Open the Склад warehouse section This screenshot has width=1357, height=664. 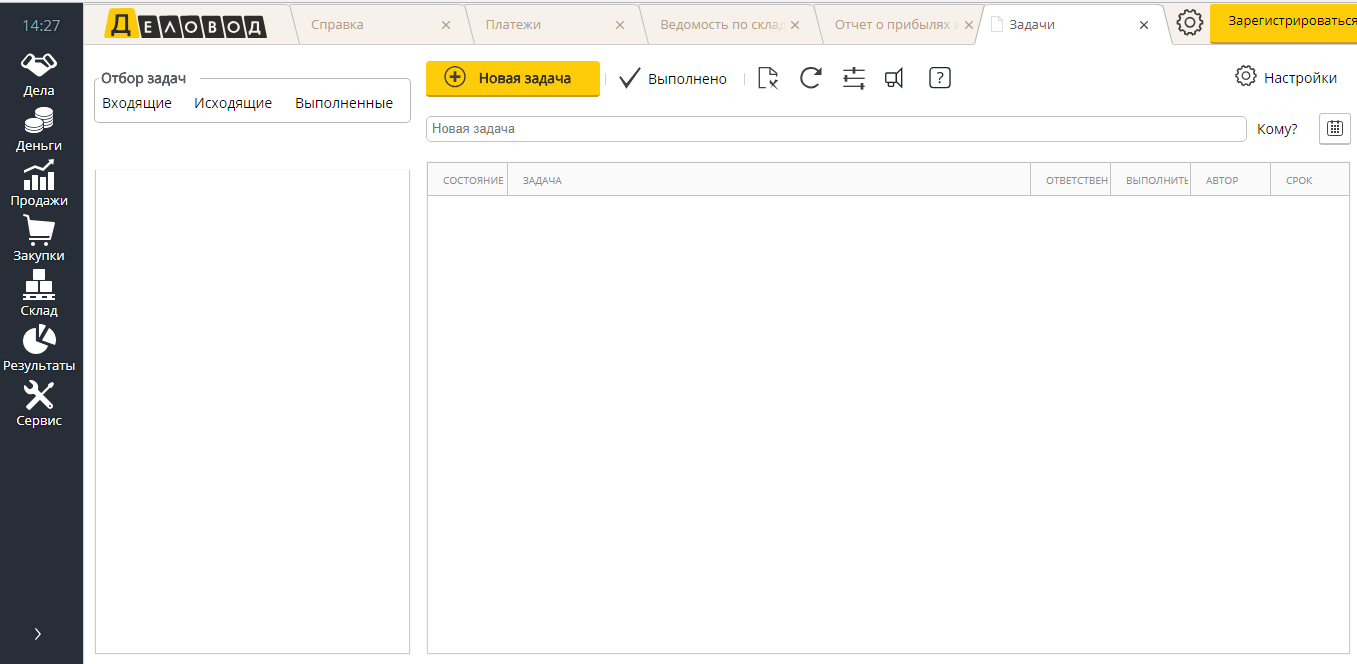pyautogui.click(x=39, y=293)
